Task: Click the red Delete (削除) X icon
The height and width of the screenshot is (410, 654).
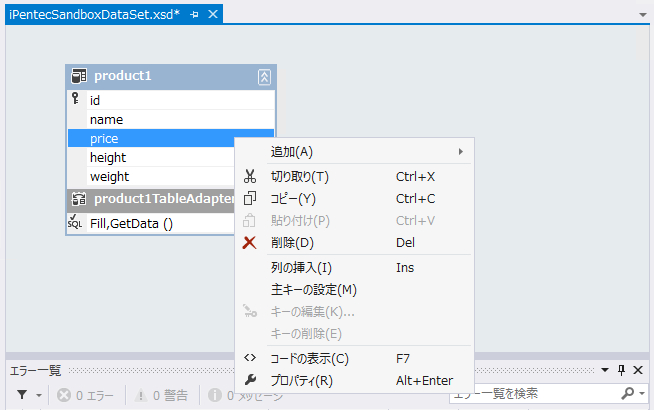Action: click(x=250, y=242)
